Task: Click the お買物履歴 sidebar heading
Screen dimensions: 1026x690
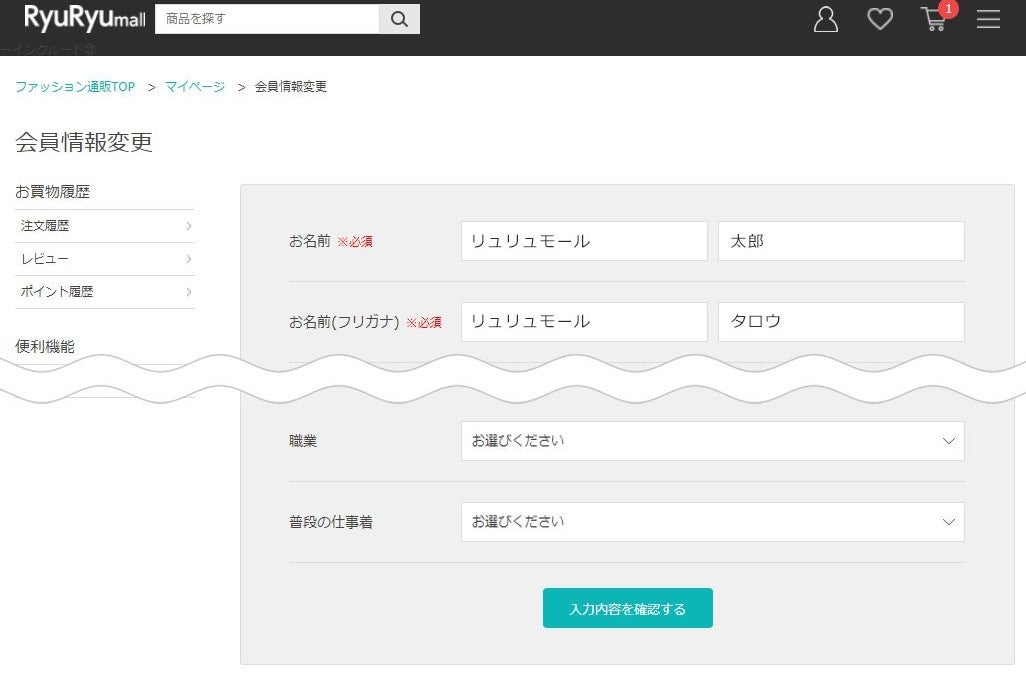Action: 52,192
